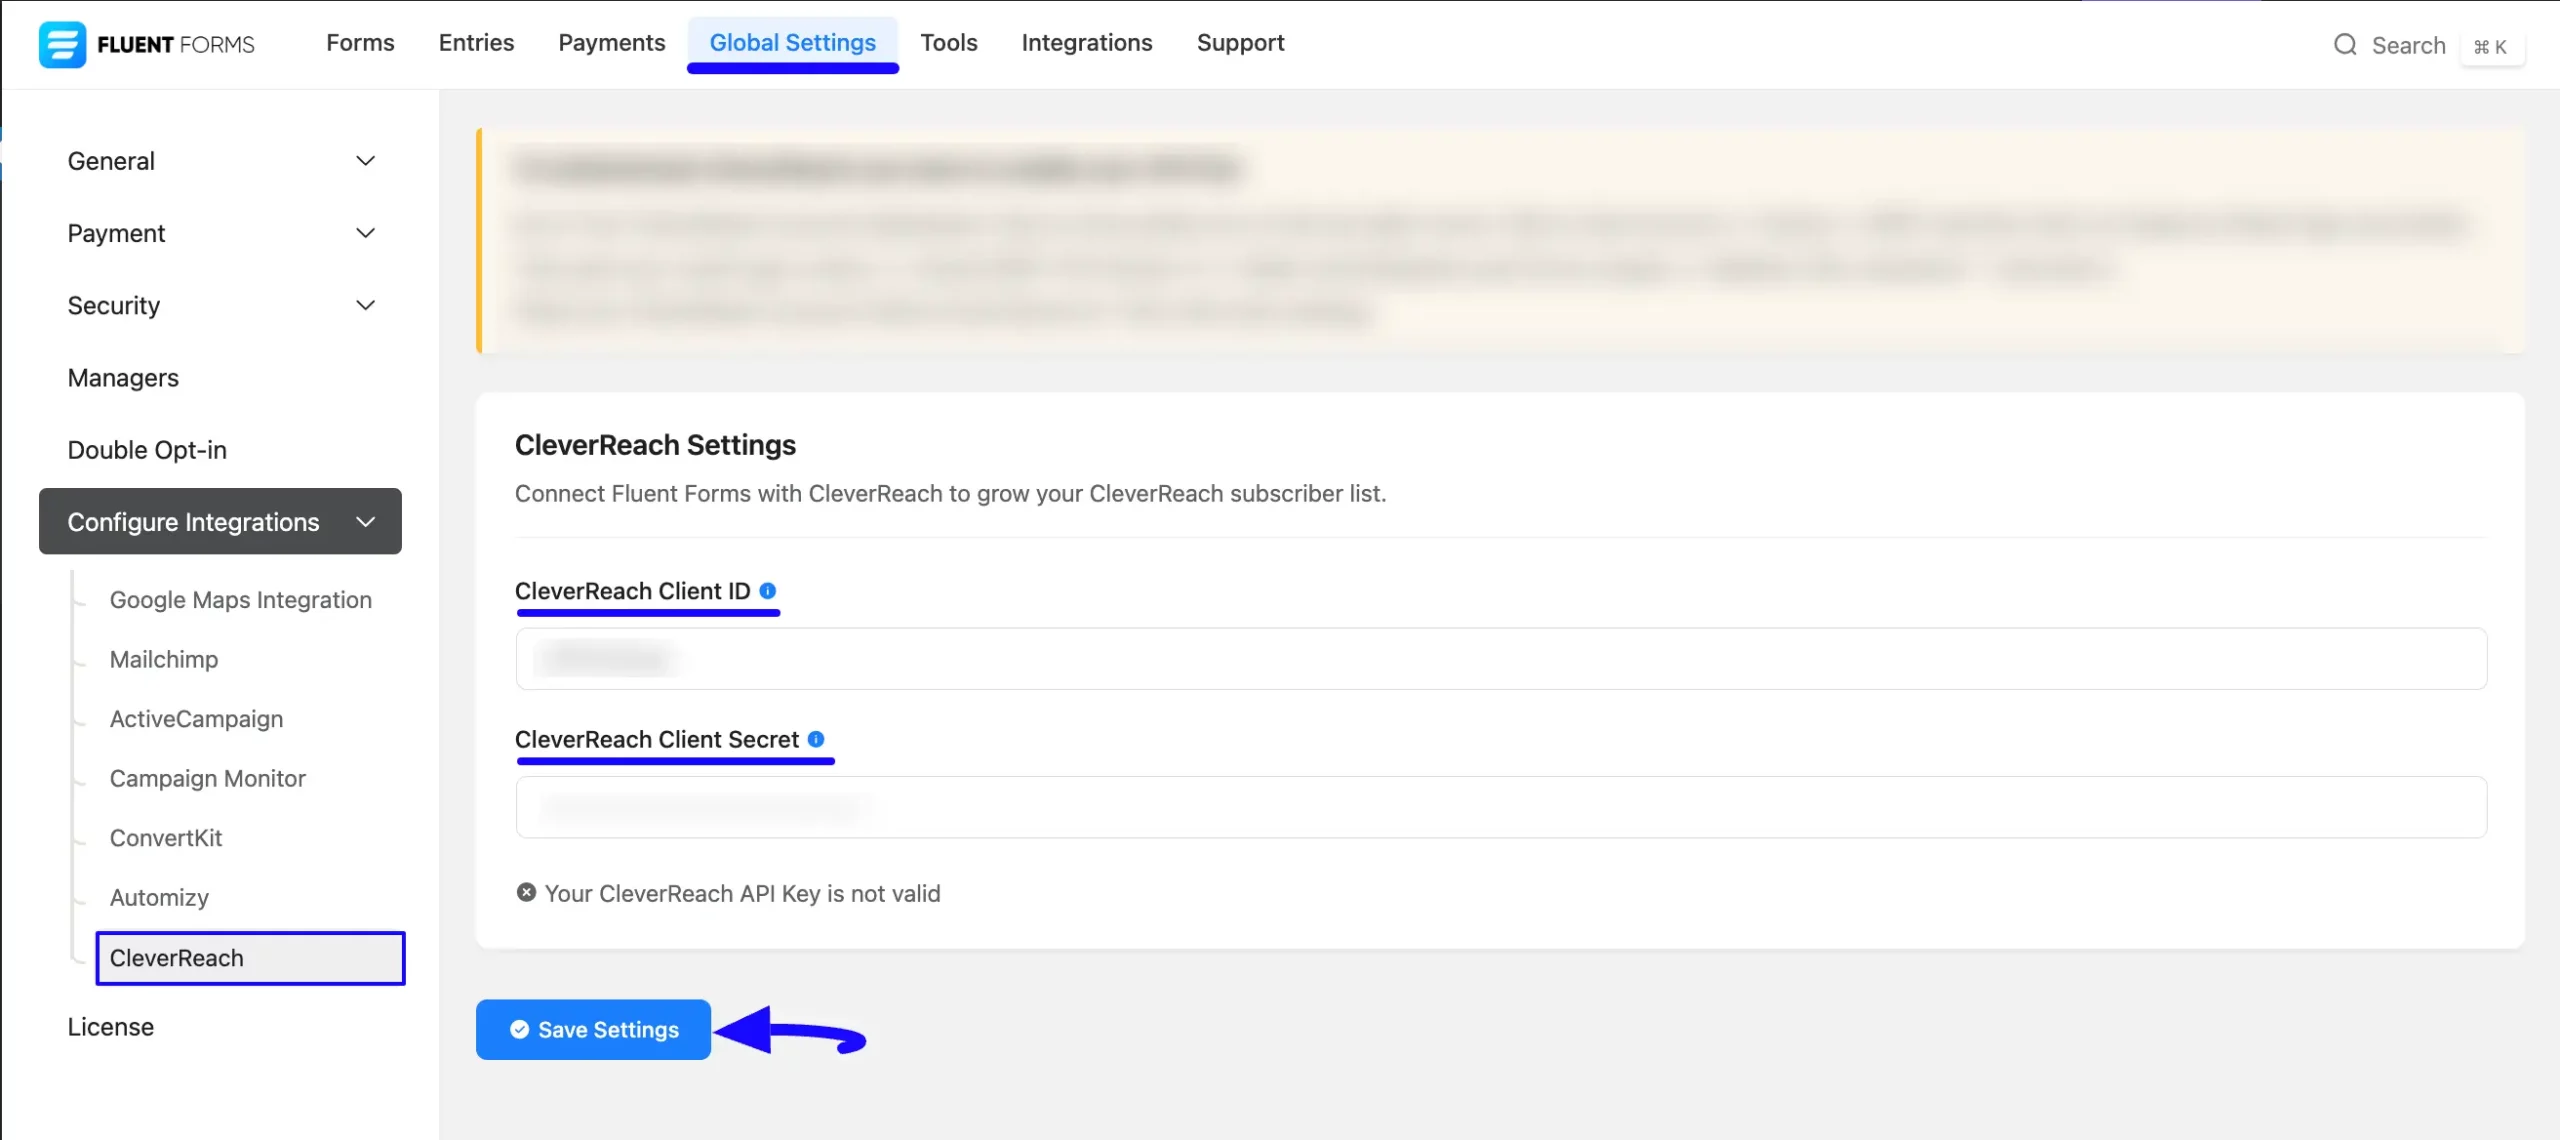Screen dimensions: 2560x1140
Task: Click 'Your CleverReach API Key is not valid' text
Action: pyautogui.click(x=742, y=893)
